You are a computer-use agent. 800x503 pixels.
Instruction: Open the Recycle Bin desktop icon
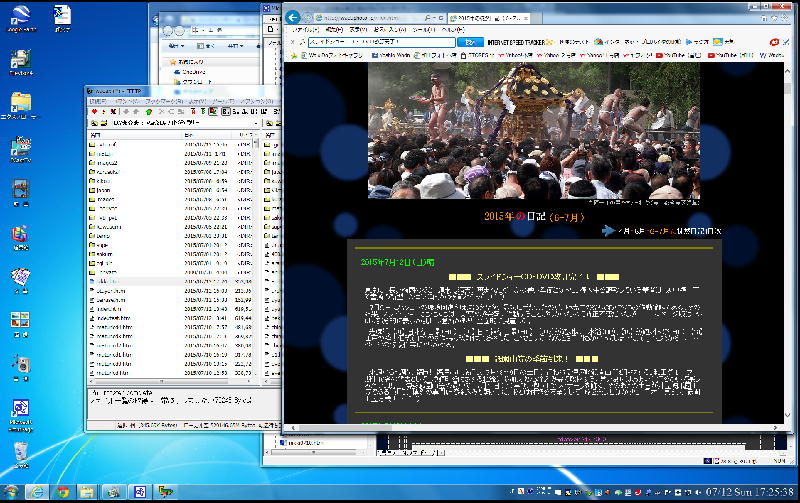21,455
